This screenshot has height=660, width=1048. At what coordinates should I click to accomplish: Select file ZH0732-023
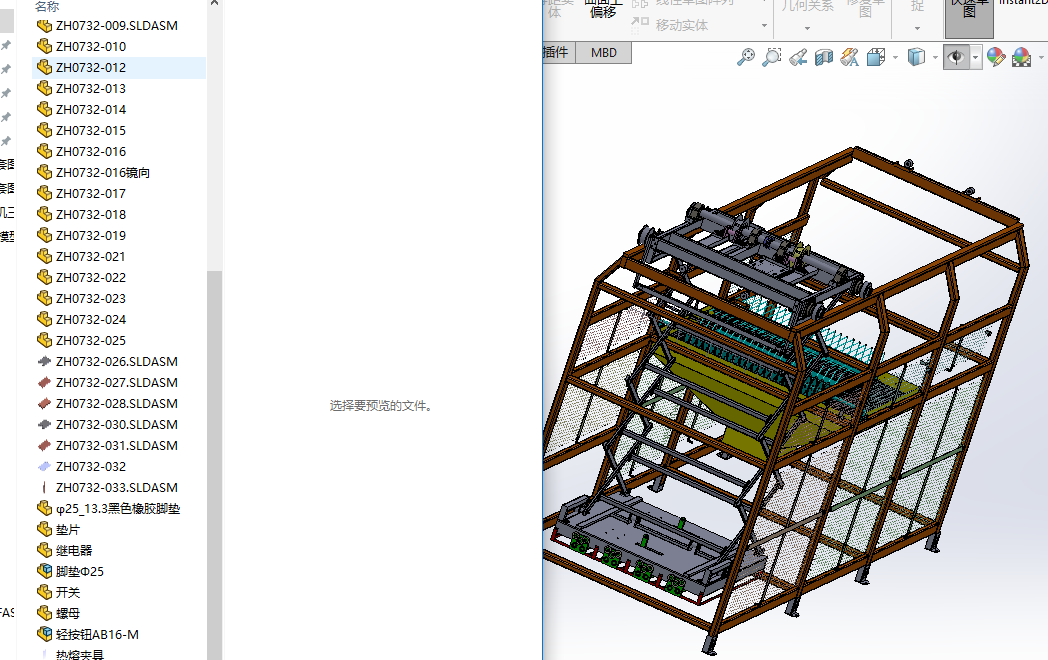click(91, 298)
